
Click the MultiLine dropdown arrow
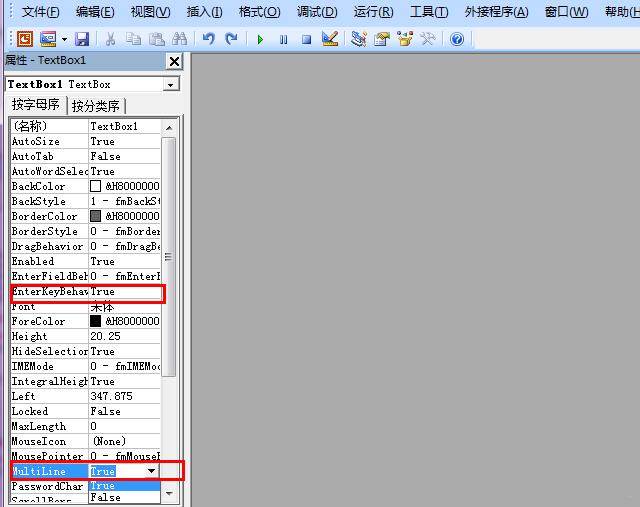tap(151, 471)
